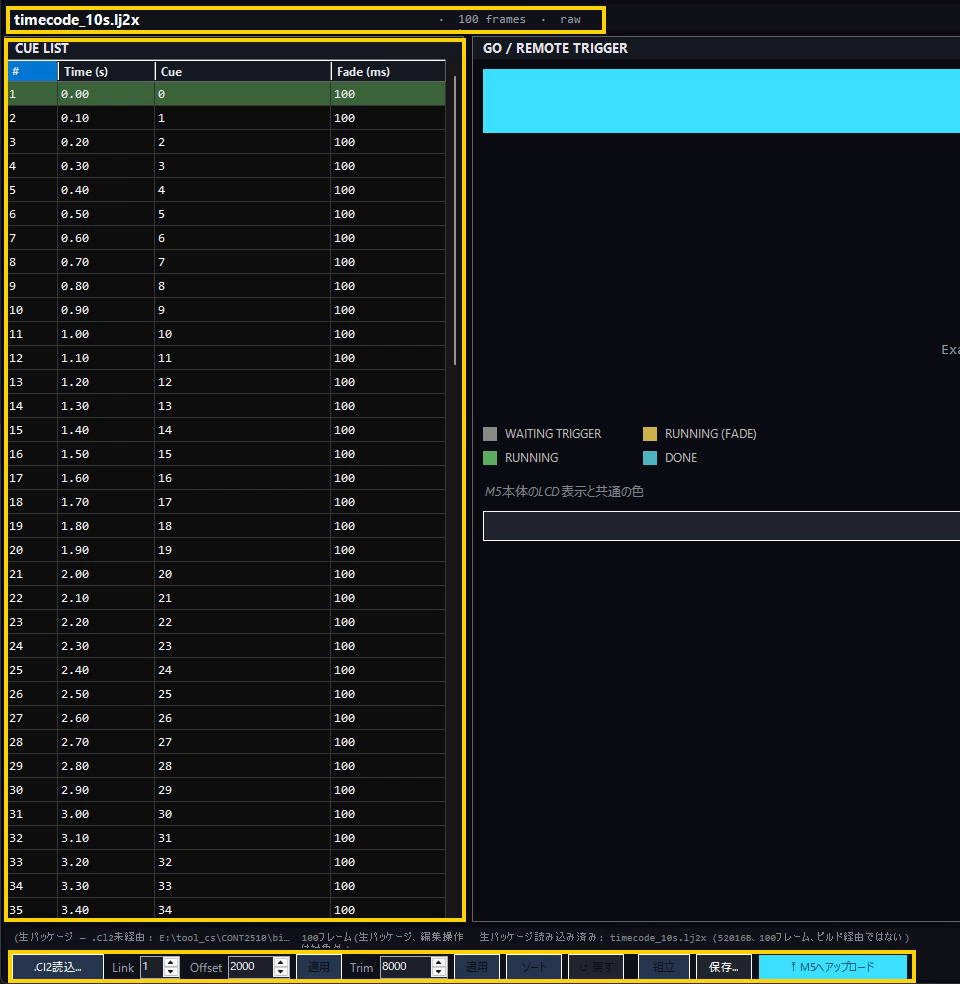Click the Cue cell in row 19
This screenshot has width=960, height=984.
point(243,526)
